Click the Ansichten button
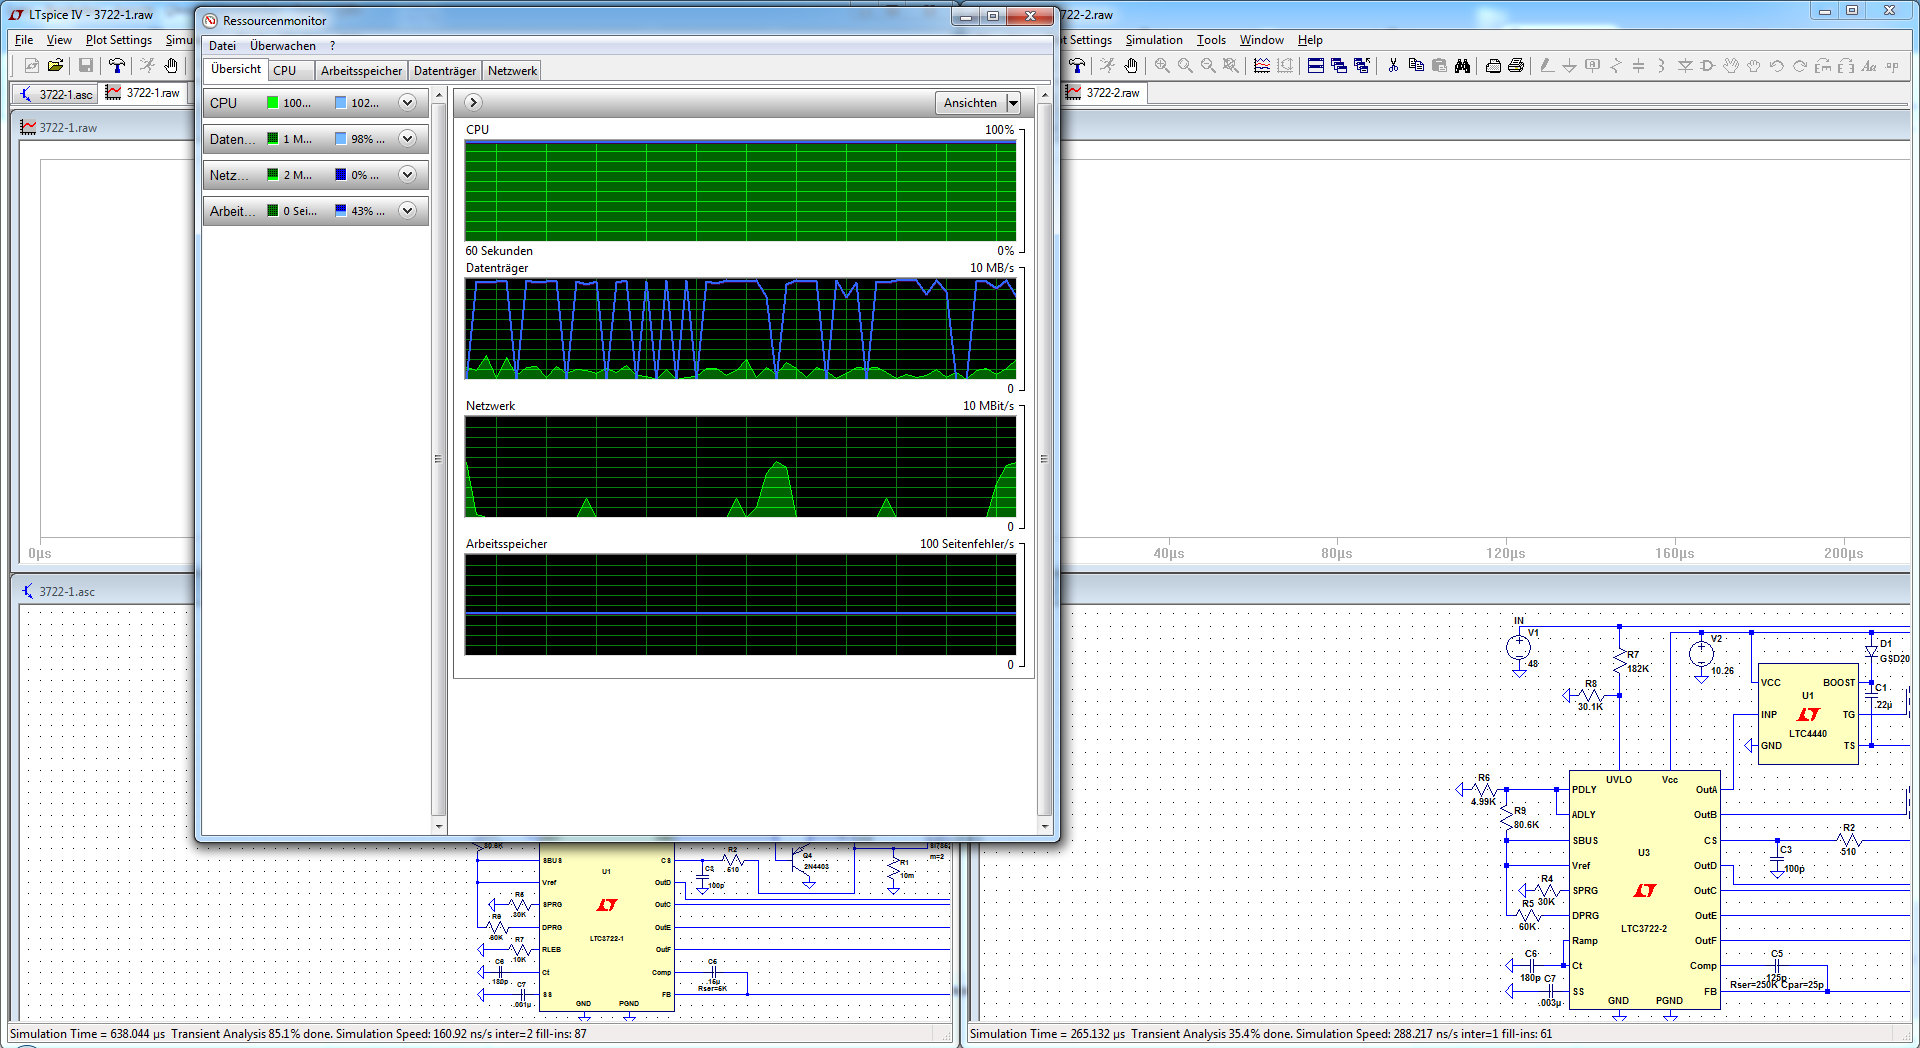The height and width of the screenshot is (1048, 1920). pyautogui.click(x=970, y=103)
